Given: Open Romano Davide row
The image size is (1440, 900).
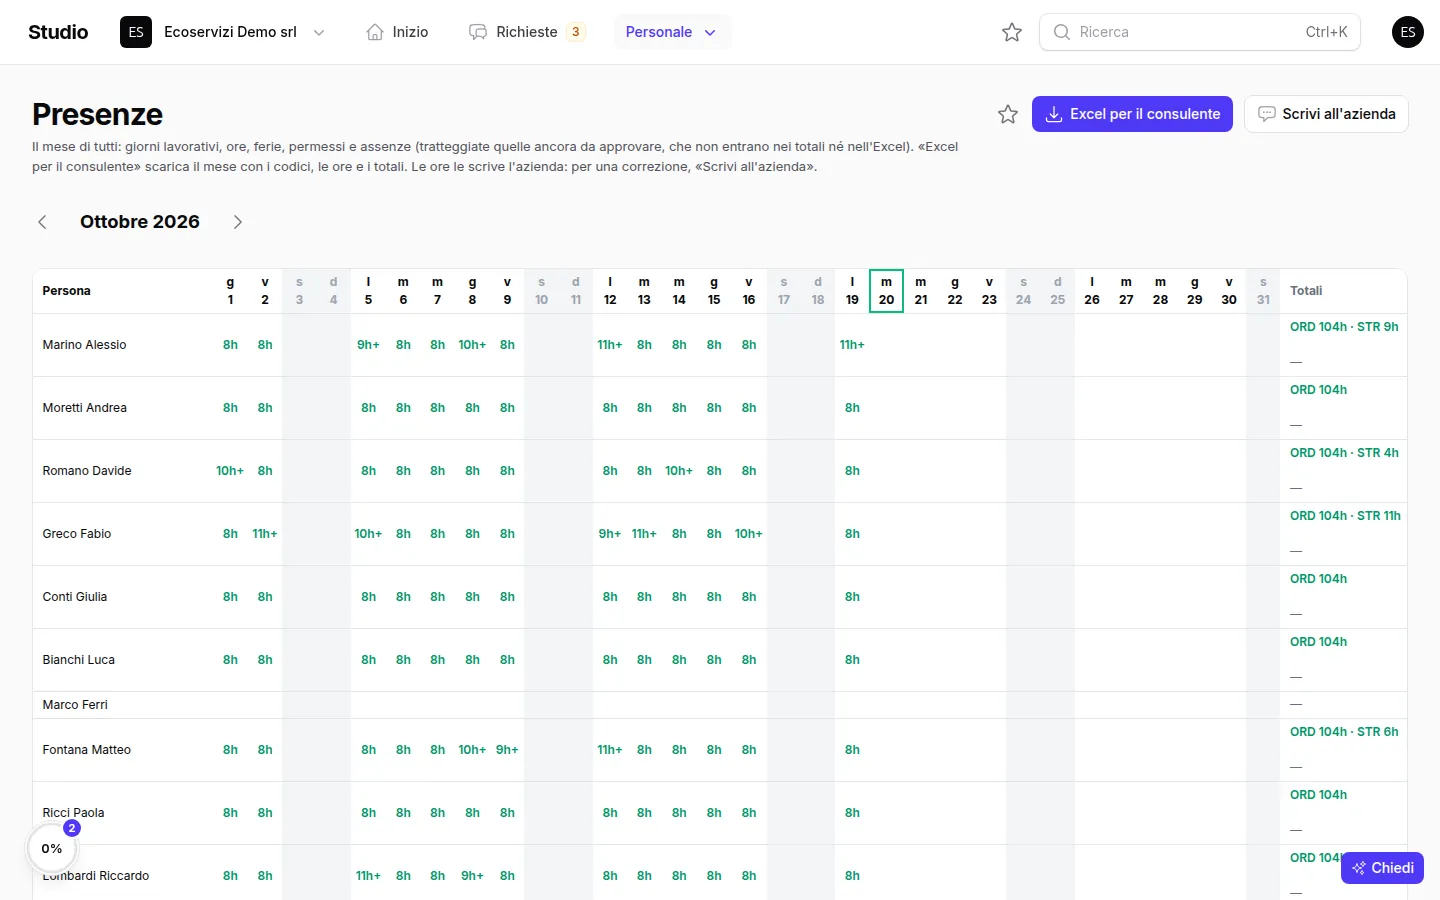Looking at the screenshot, I should click(x=720, y=471).
